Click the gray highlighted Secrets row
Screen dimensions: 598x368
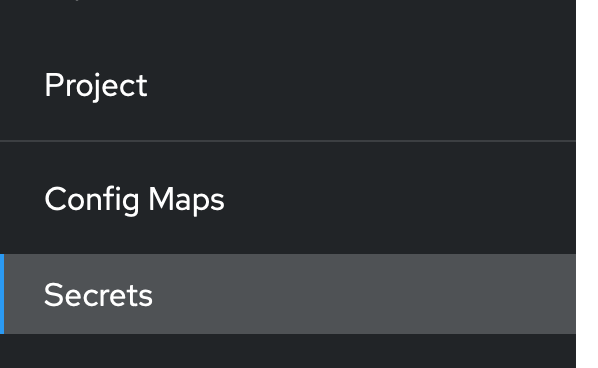coord(288,294)
